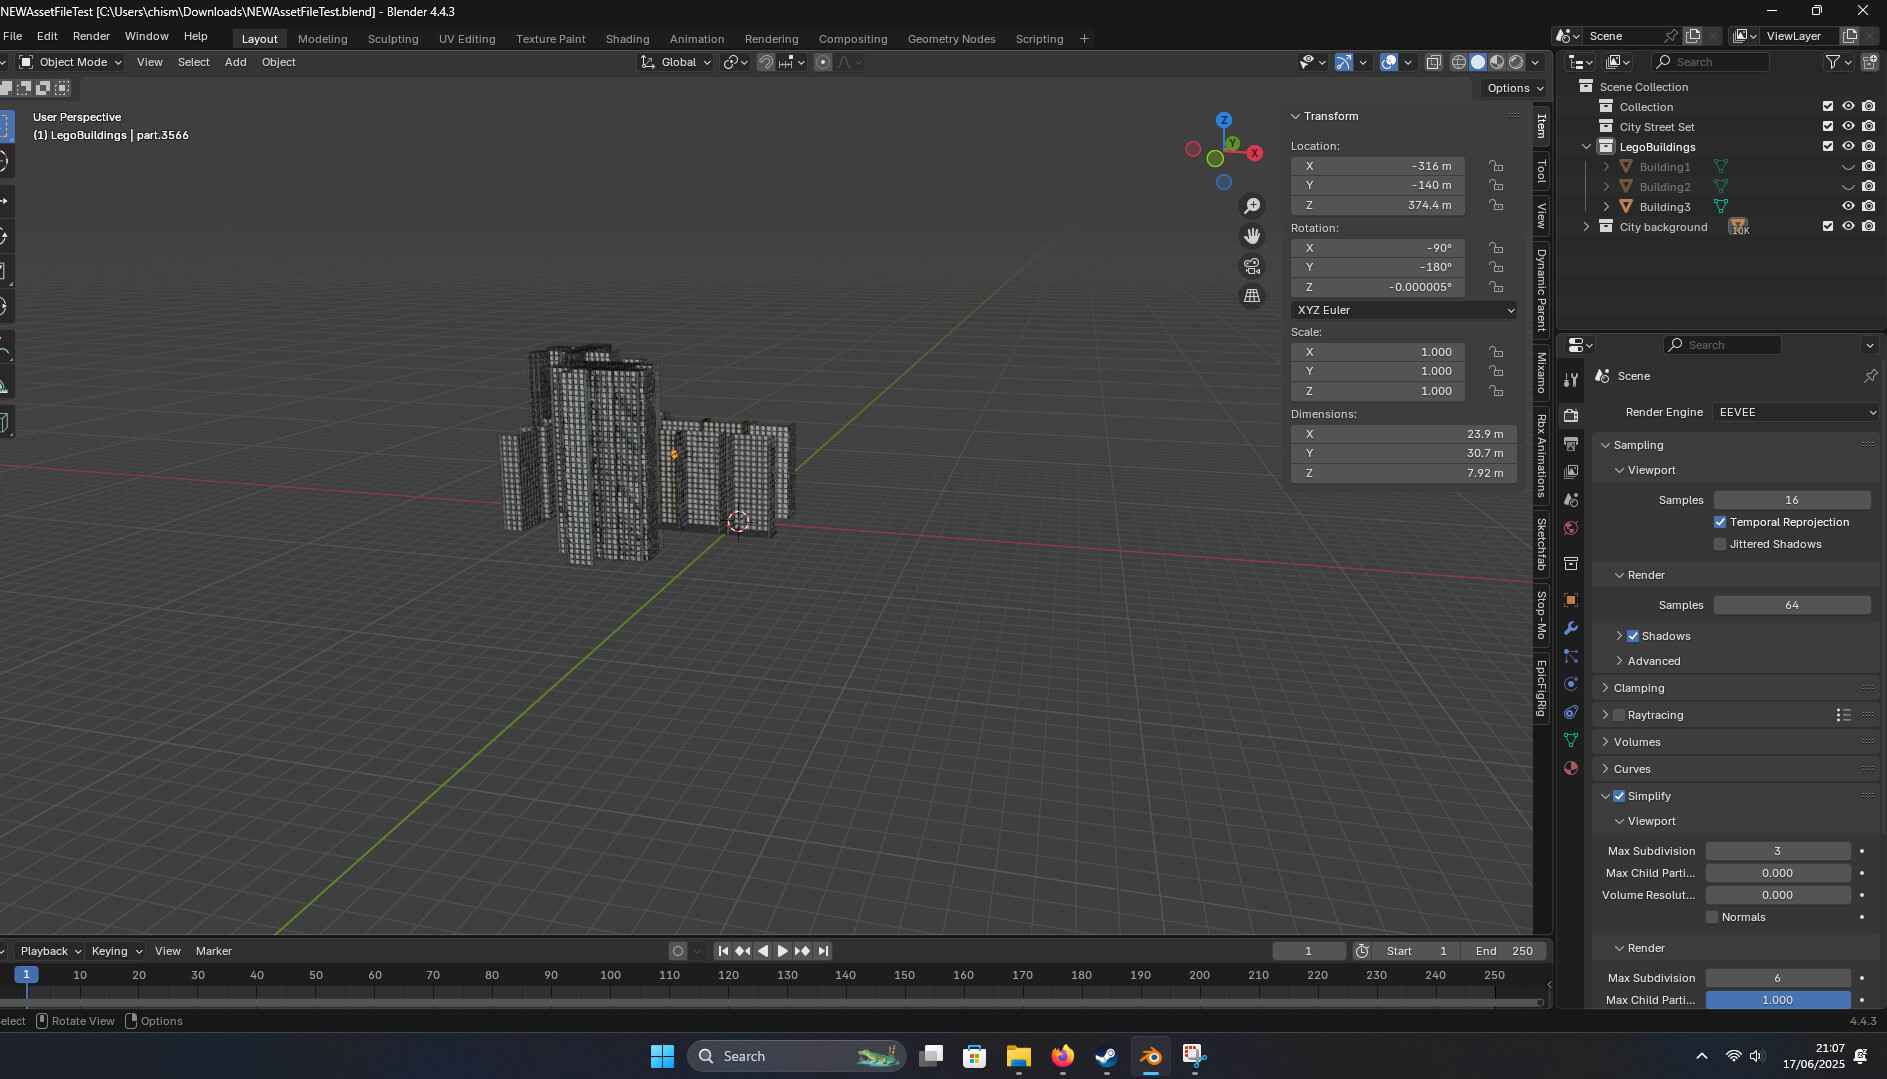The image size is (1887, 1079).
Task: Open the Object properties tab icon
Action: click(1571, 600)
